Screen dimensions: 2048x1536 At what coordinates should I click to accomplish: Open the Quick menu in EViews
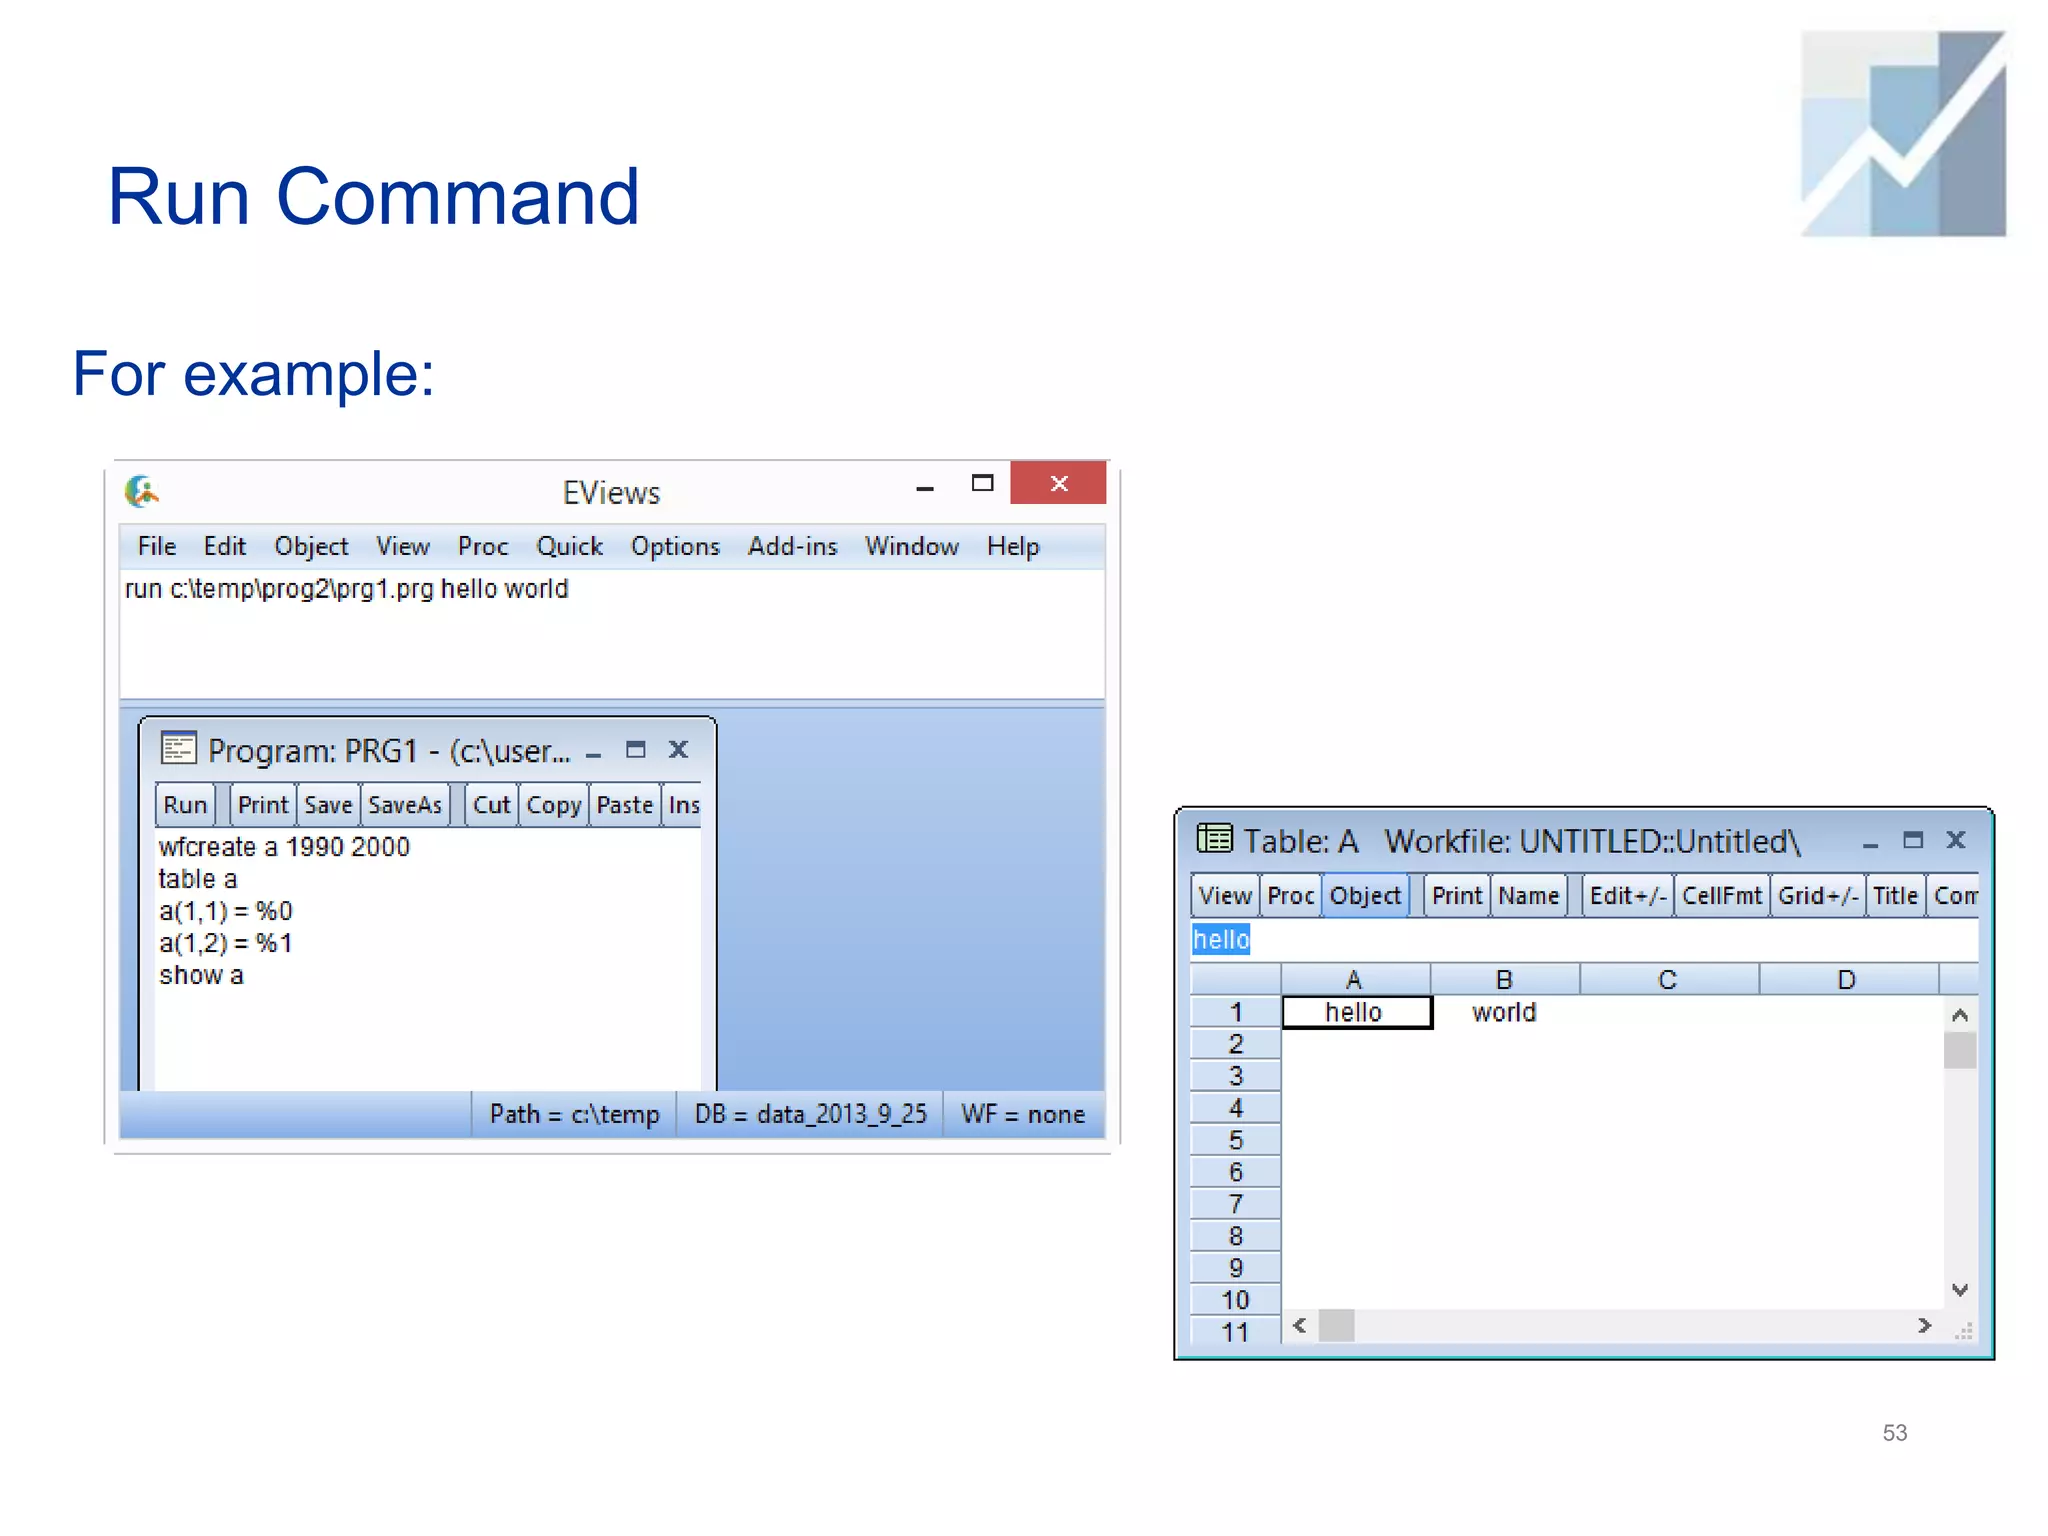click(569, 546)
